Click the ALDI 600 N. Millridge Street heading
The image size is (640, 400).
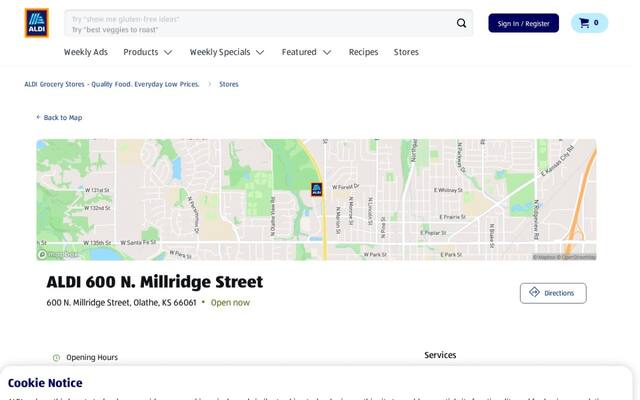(x=155, y=282)
